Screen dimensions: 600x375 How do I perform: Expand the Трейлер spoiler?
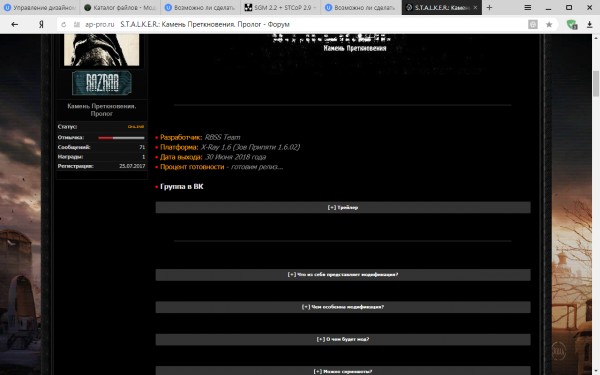point(343,207)
